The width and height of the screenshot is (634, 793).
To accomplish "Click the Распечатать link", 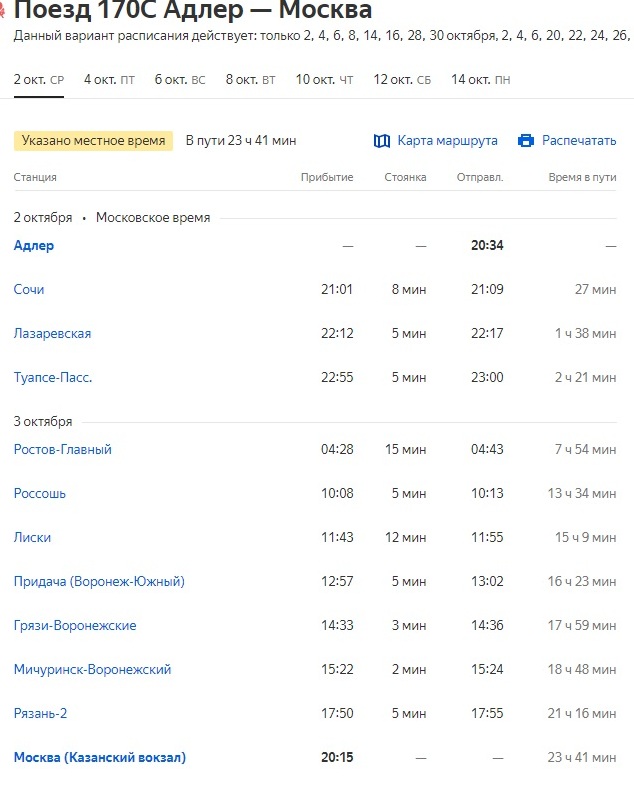I will point(579,141).
